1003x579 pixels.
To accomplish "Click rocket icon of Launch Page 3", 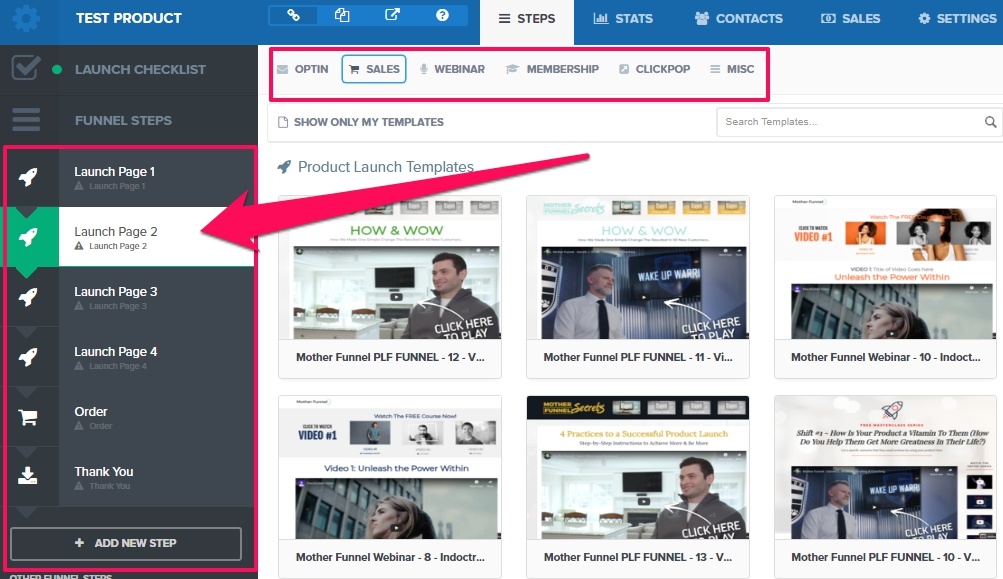I will click(28, 297).
